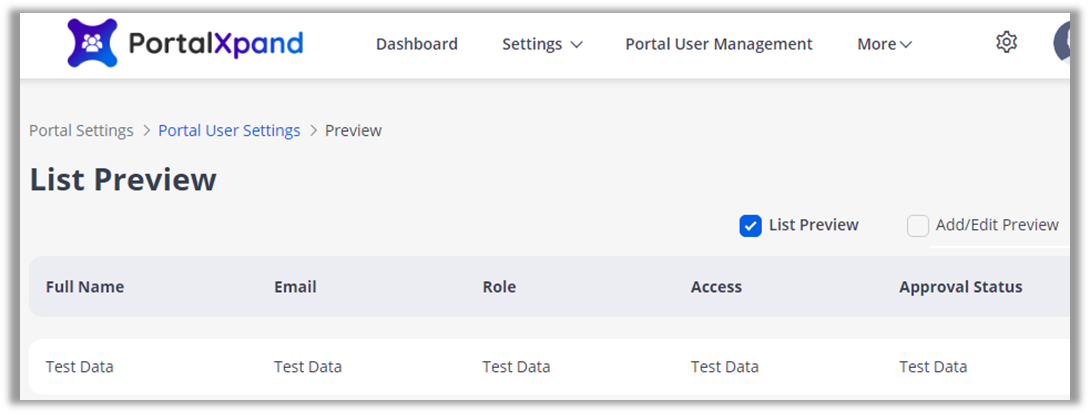Expand the Settings dropdown menu
Screen dimensions: 1091x414
[x=542, y=44]
